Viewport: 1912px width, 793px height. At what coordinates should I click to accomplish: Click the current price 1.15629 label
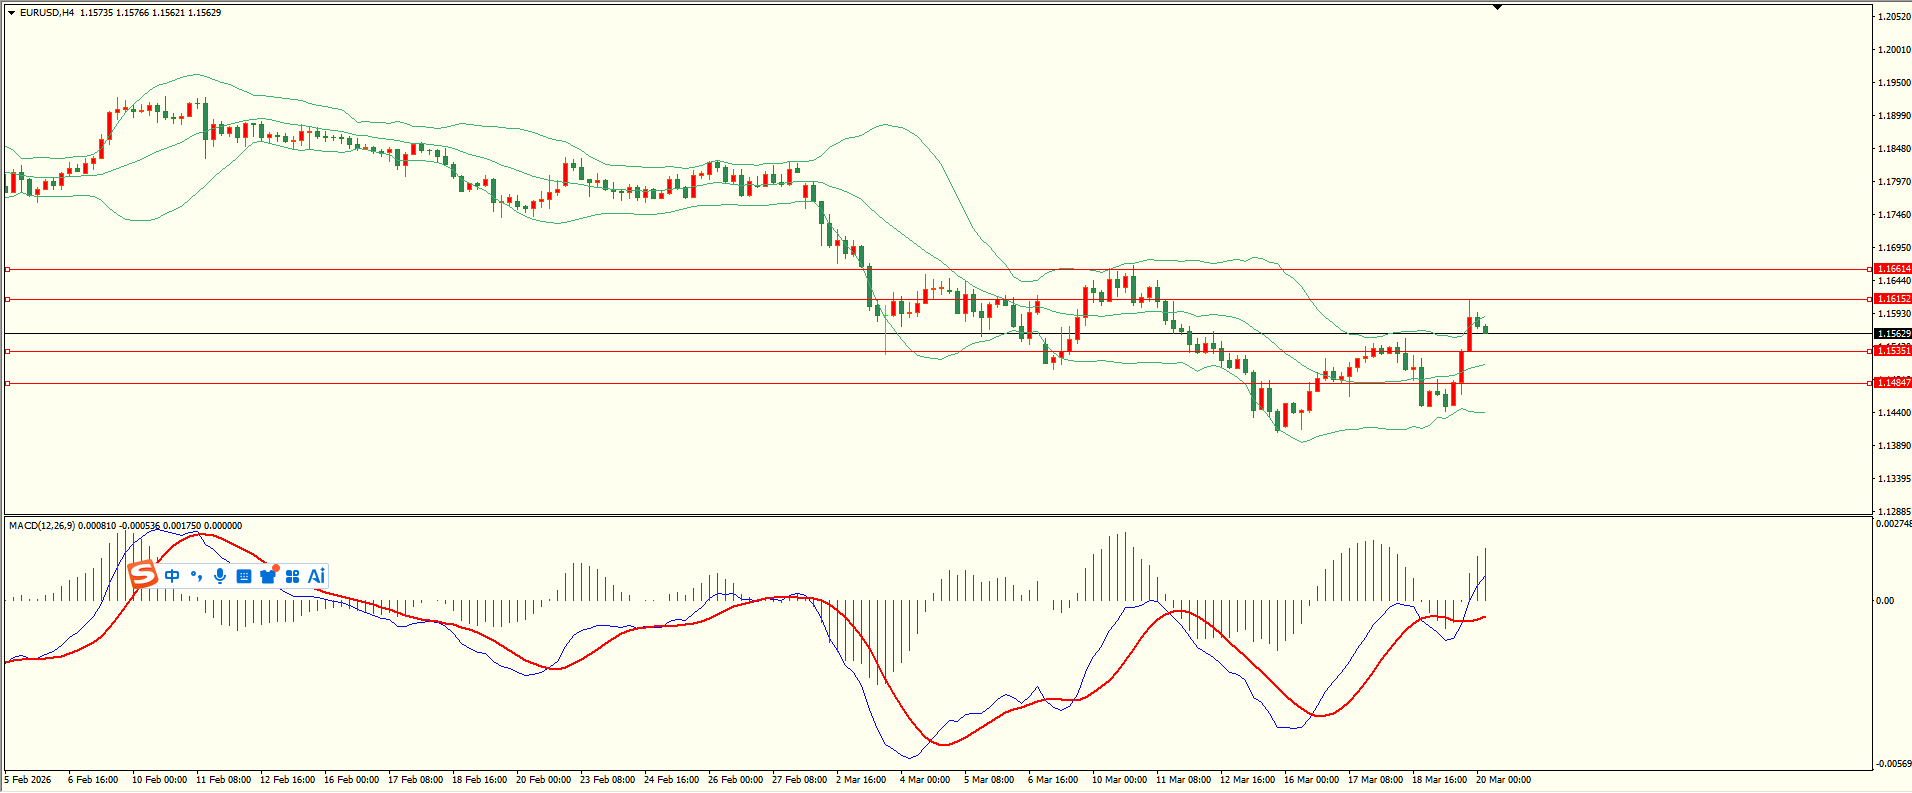(x=1892, y=334)
